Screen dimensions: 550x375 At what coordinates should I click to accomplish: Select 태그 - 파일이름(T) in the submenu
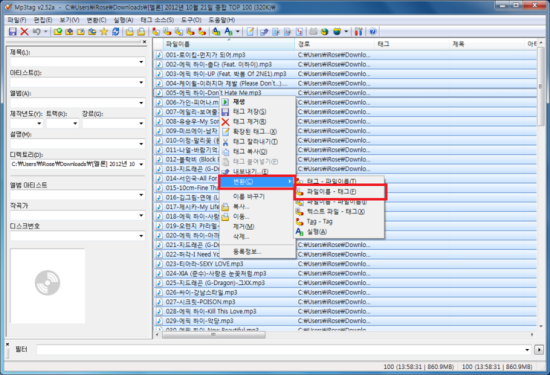click(x=339, y=181)
